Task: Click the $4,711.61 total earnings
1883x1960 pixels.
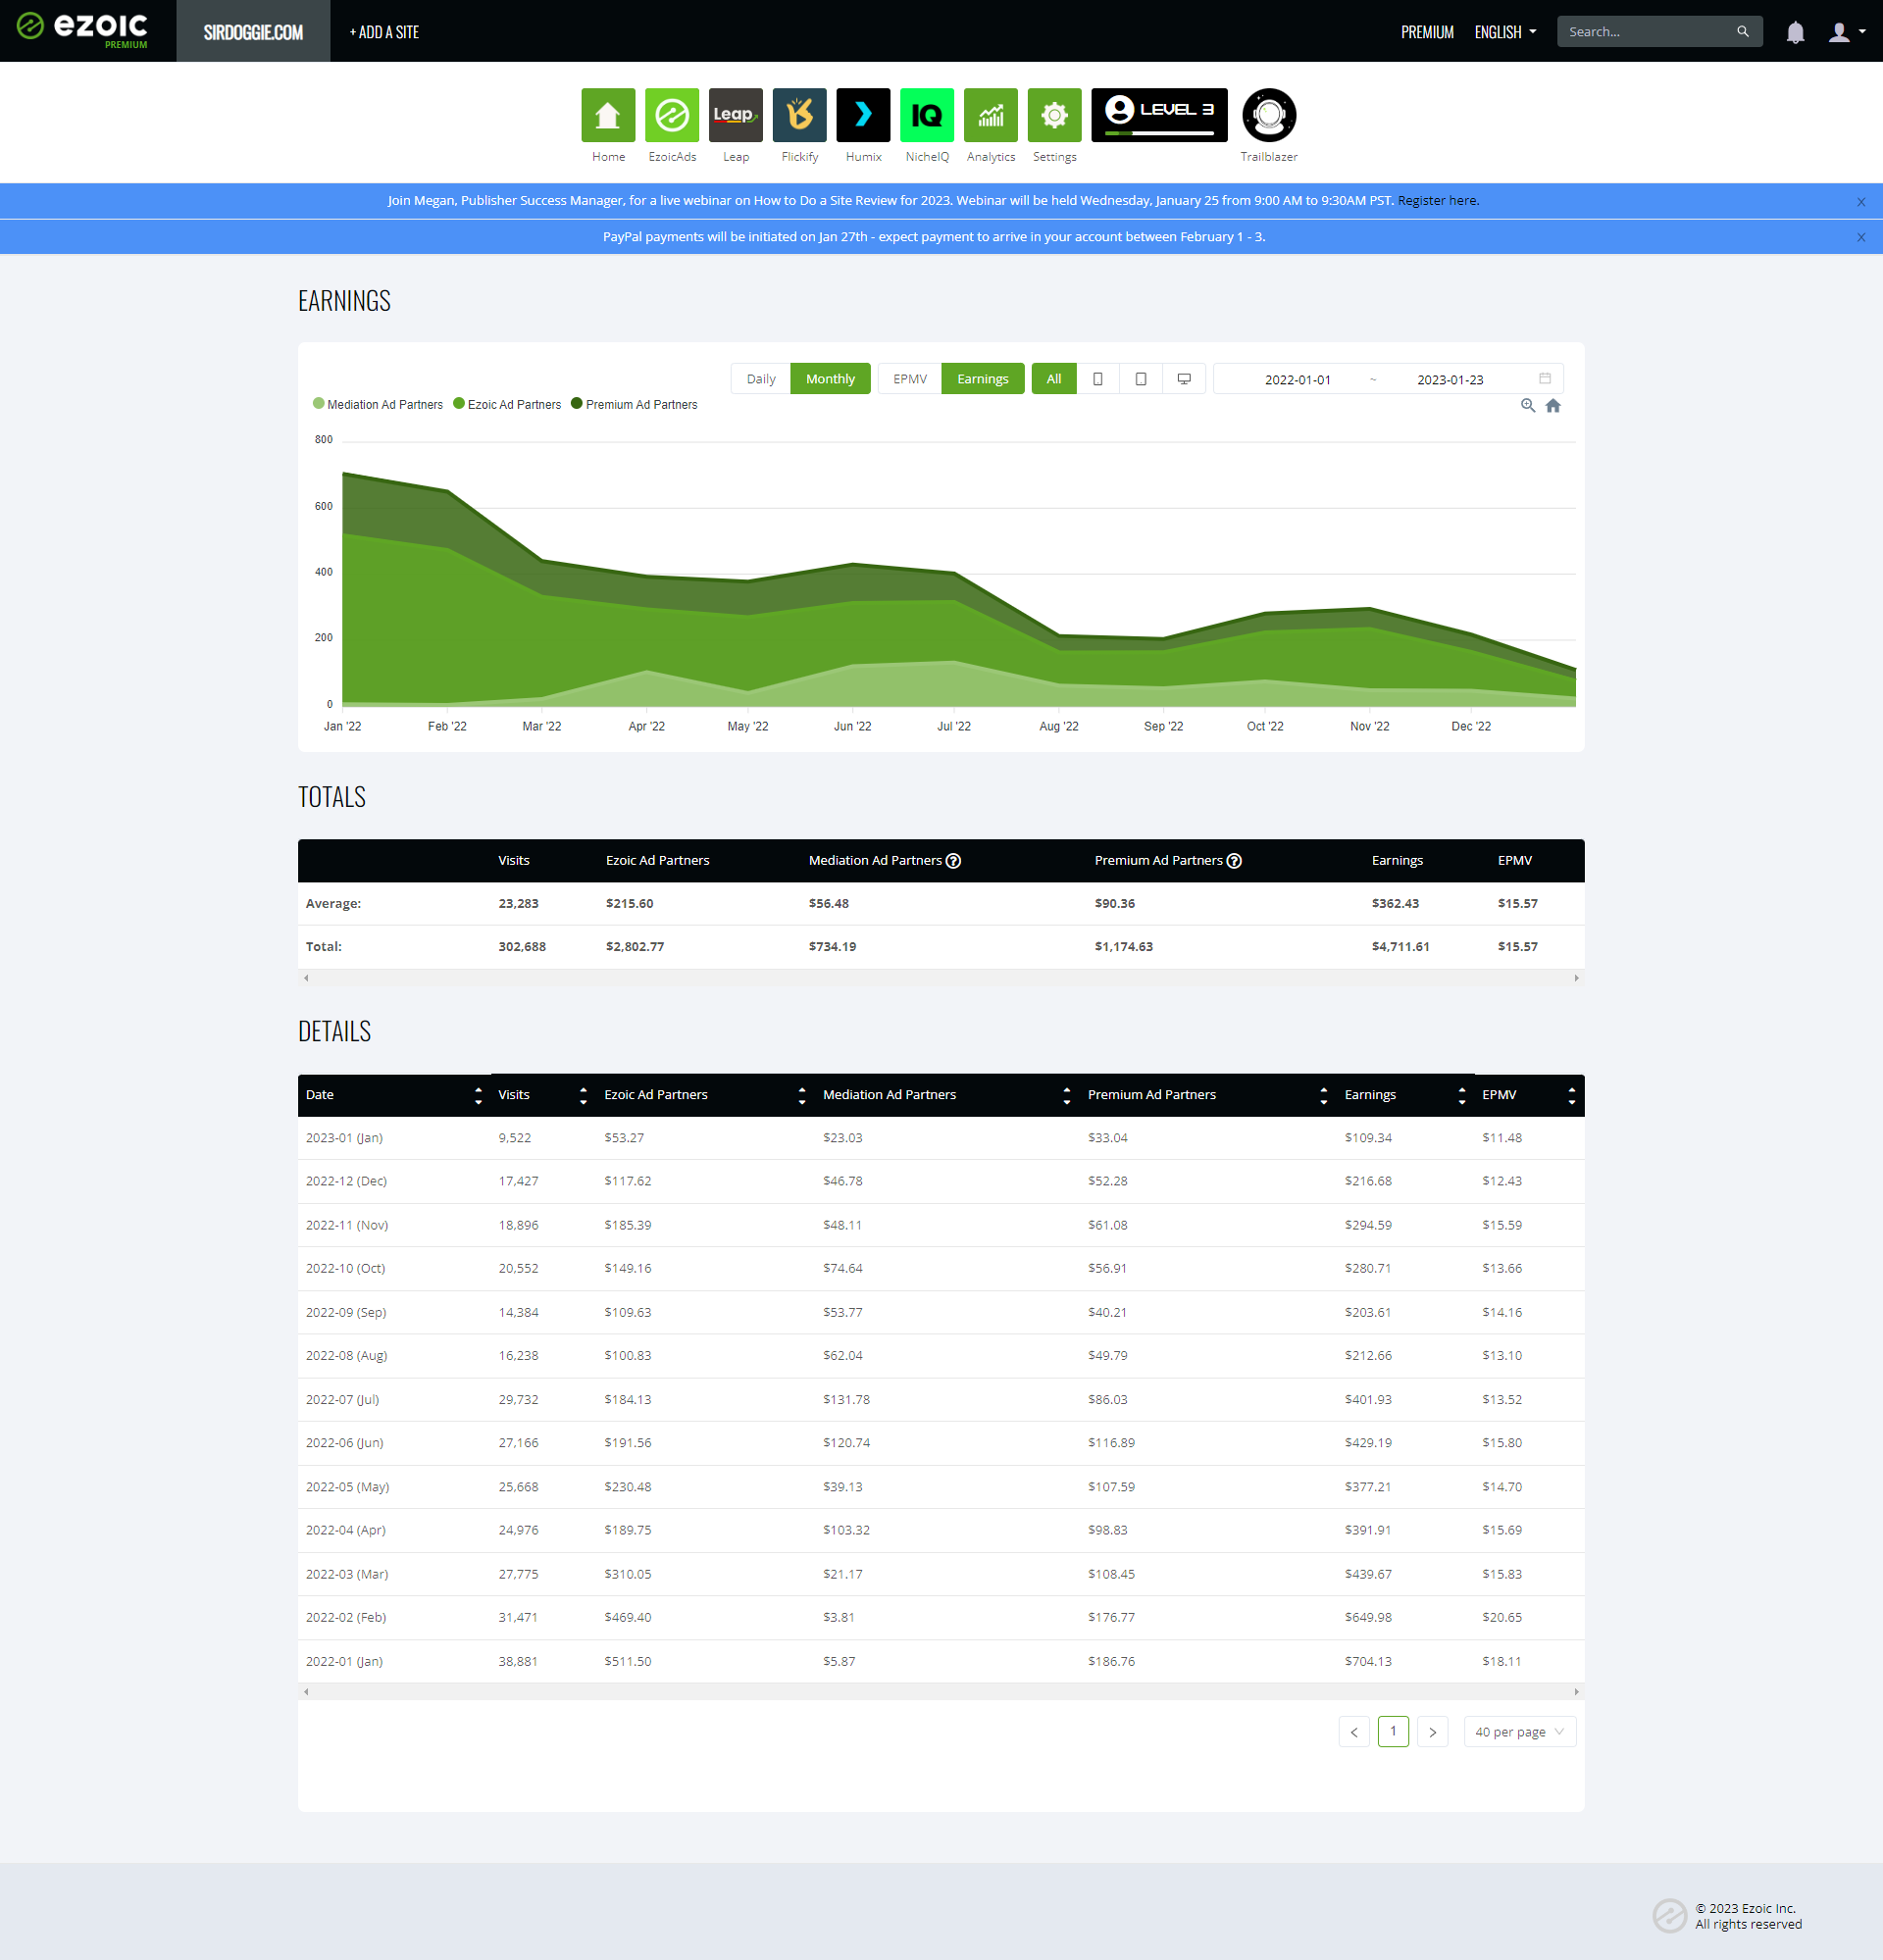Action: point(1400,947)
